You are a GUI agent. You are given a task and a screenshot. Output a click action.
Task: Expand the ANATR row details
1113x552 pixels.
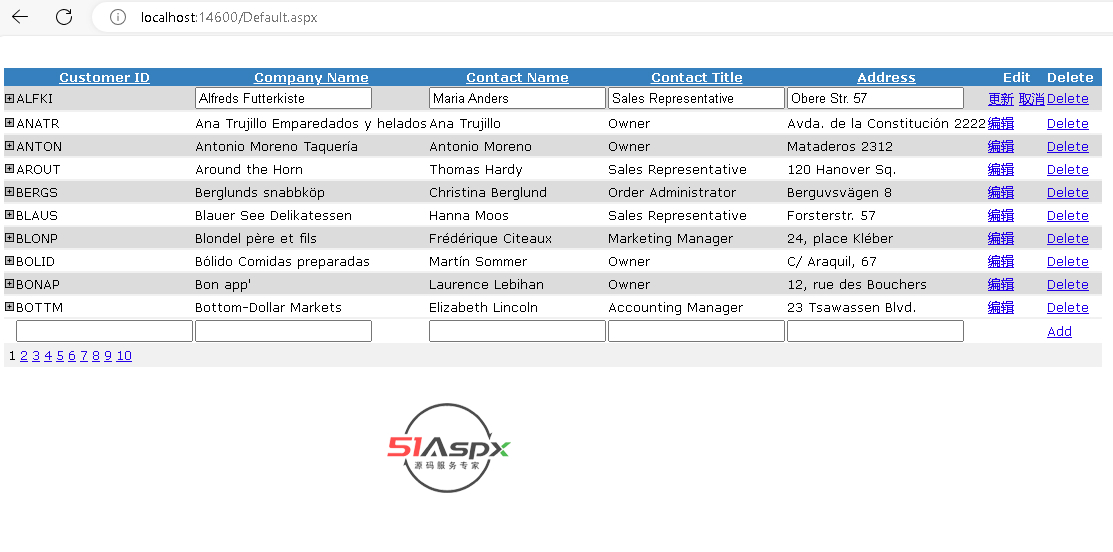tap(9, 123)
